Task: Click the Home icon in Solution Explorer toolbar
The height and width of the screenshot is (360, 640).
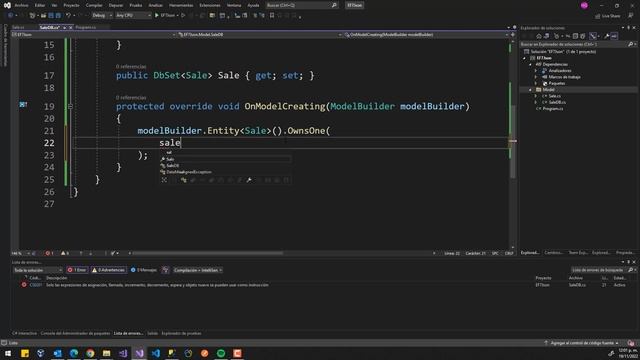Action: pos(539,36)
